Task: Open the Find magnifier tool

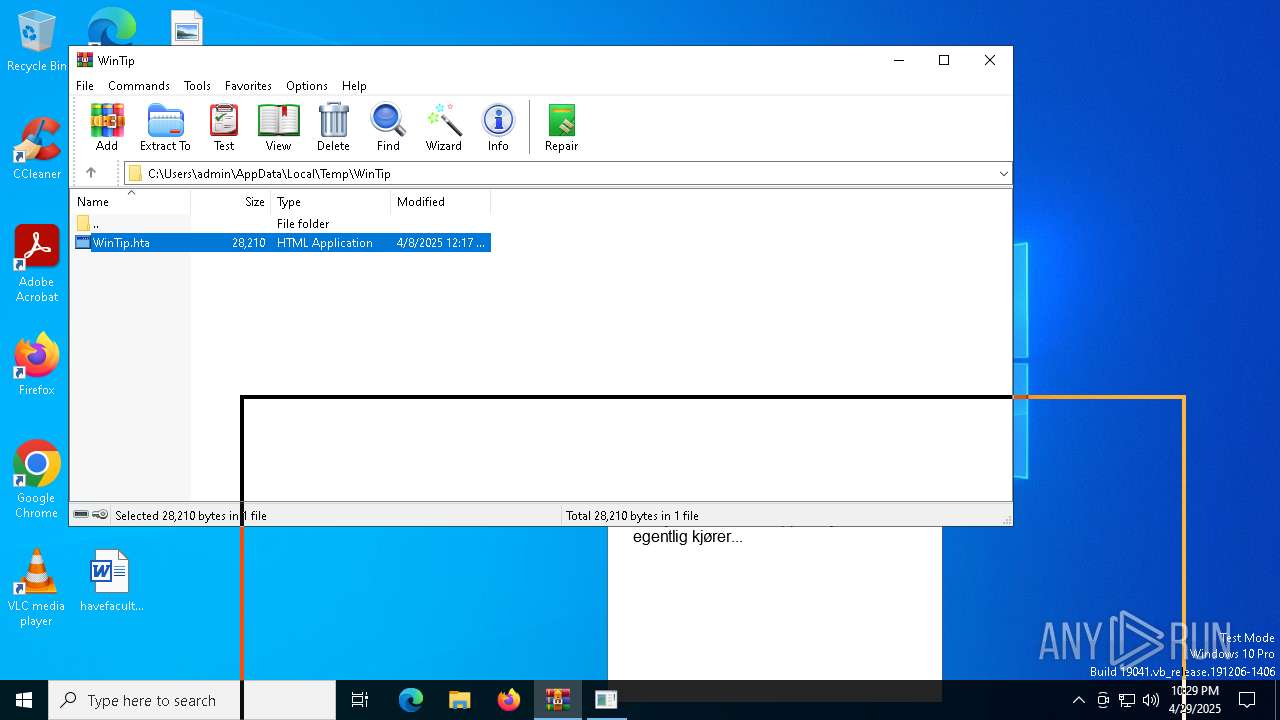Action: (x=388, y=127)
